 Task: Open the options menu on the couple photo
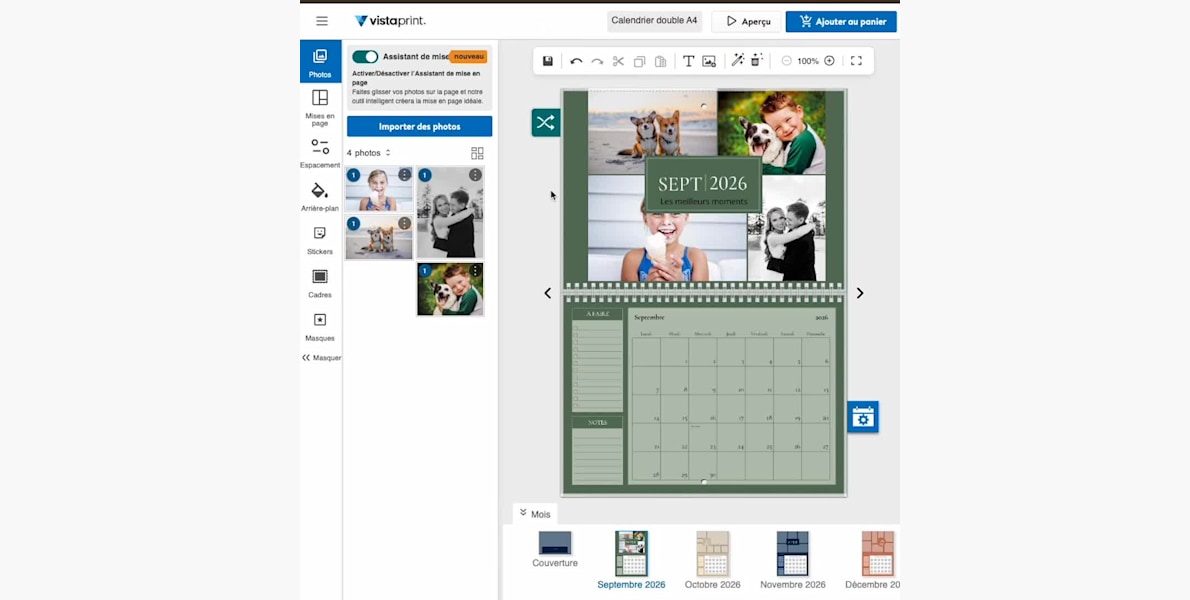[475, 175]
